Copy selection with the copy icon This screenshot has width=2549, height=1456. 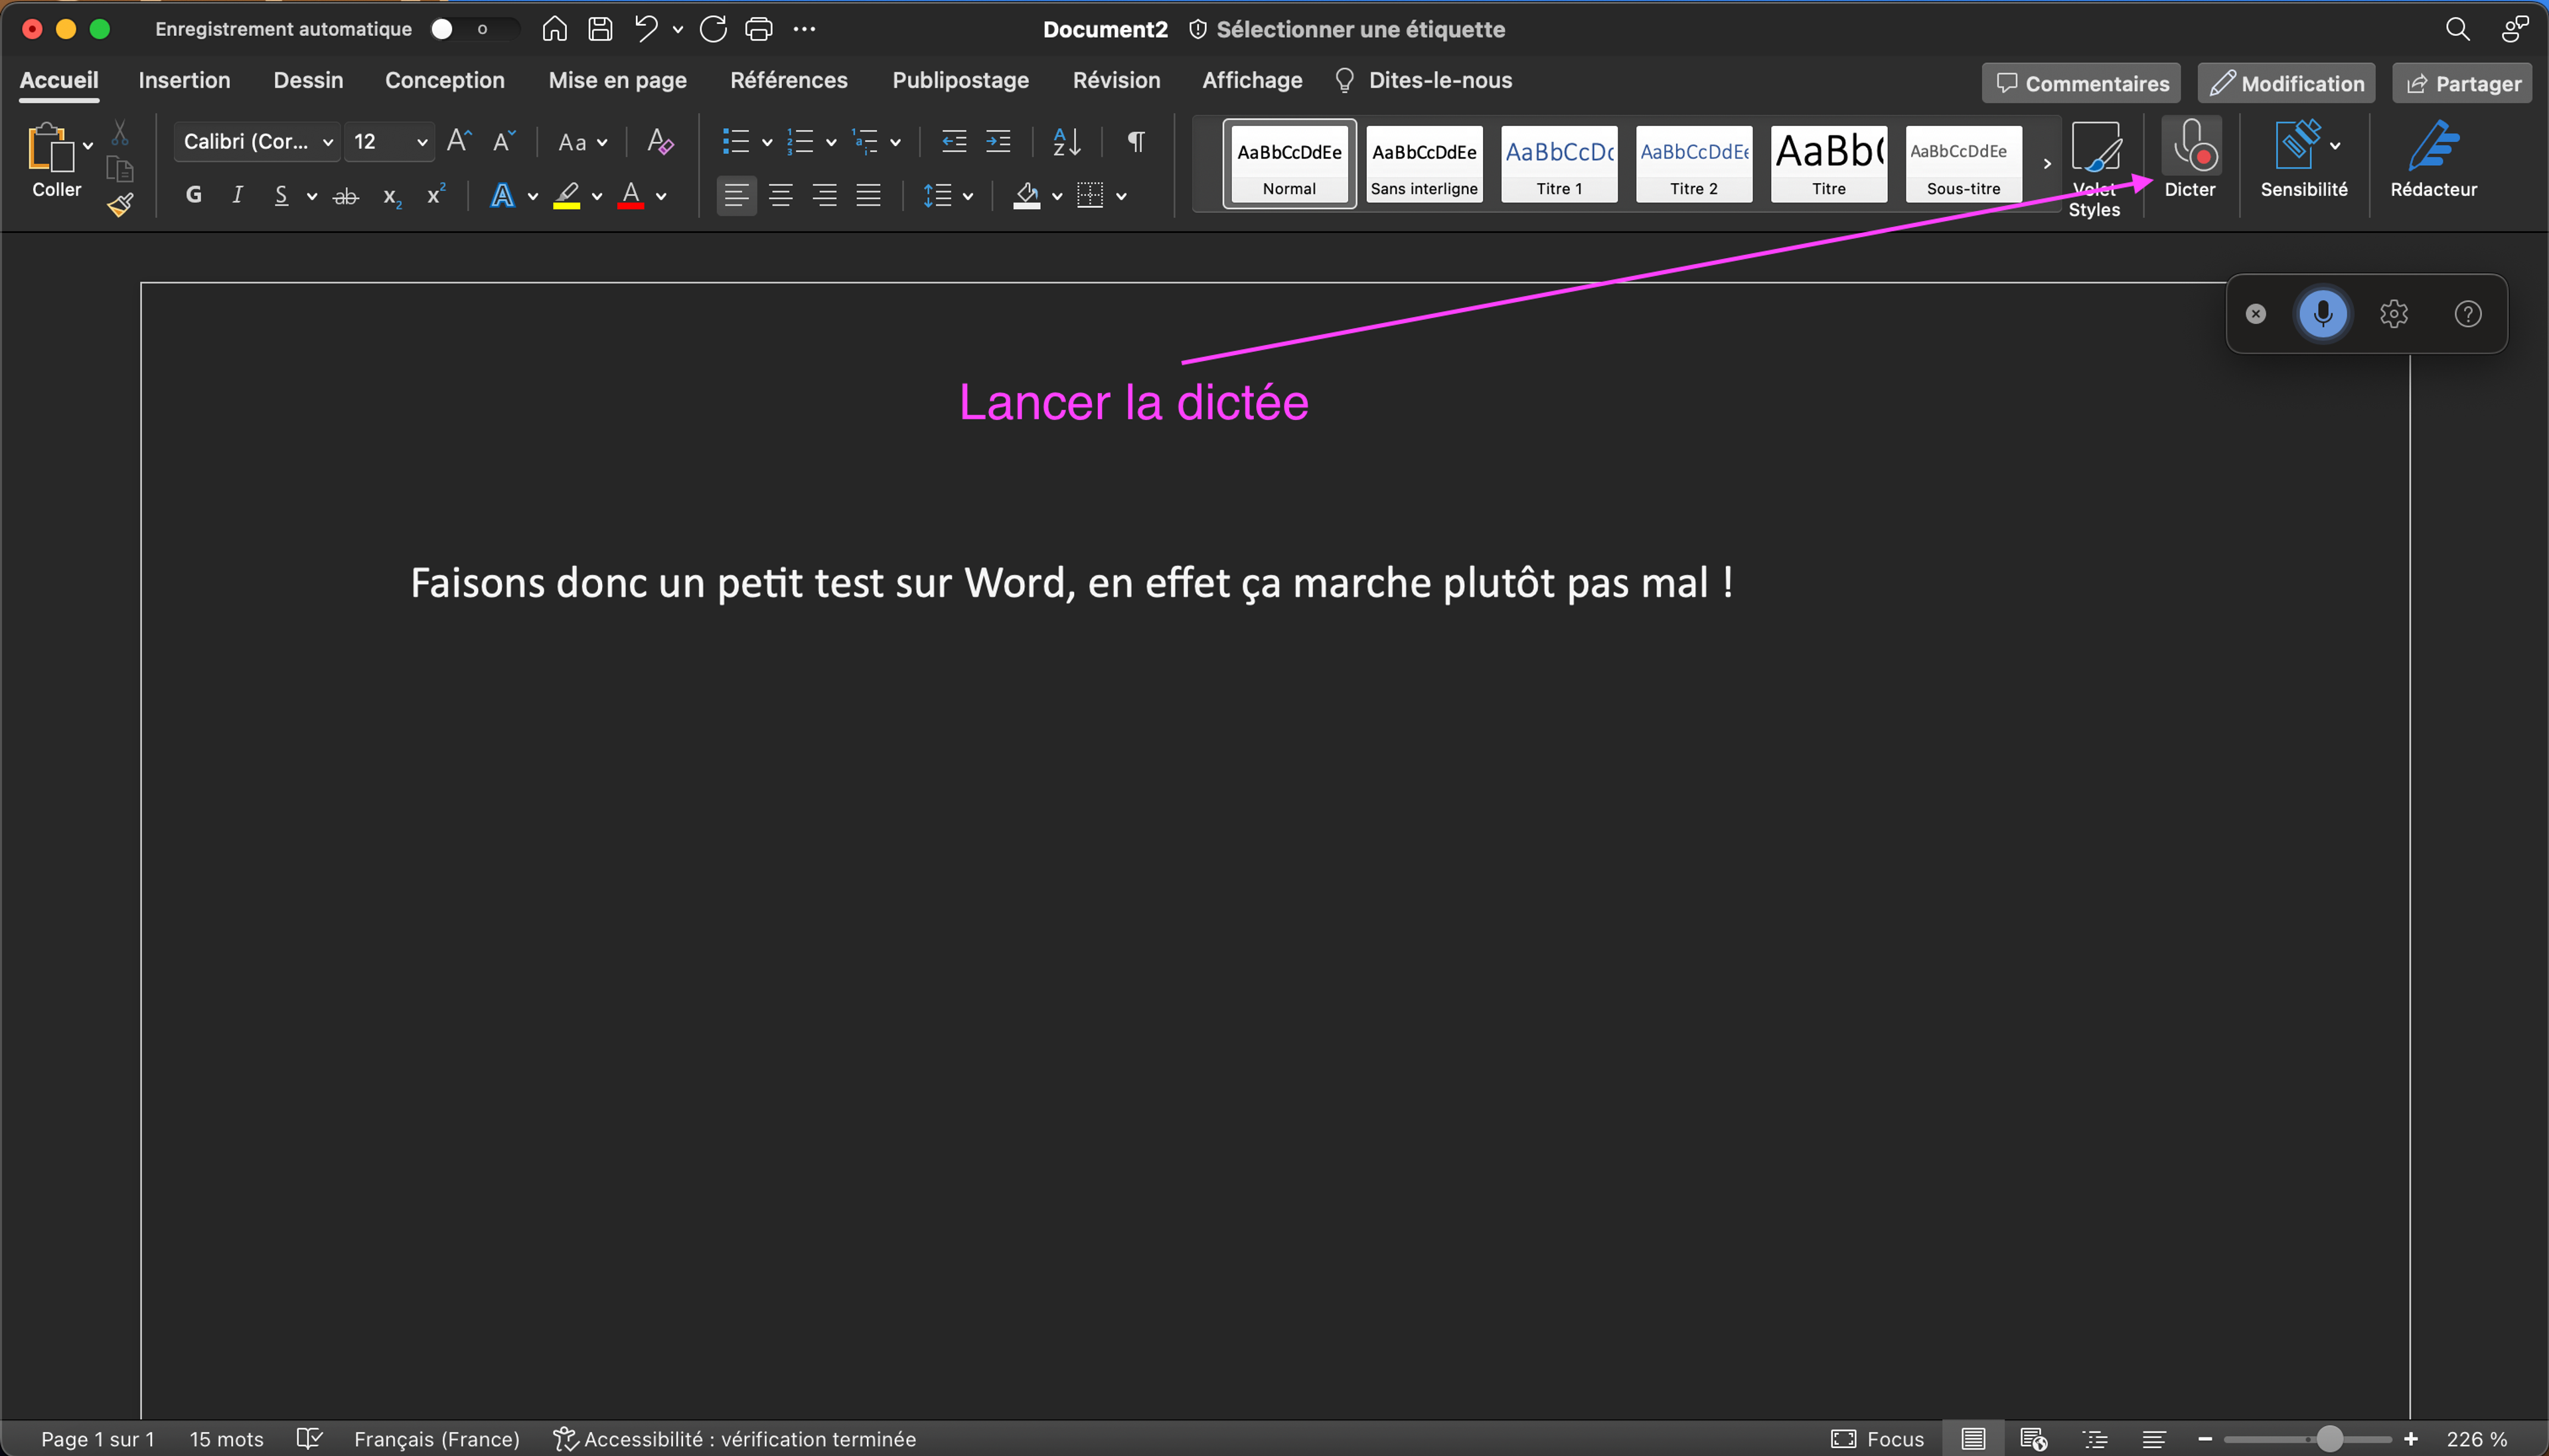click(x=120, y=169)
